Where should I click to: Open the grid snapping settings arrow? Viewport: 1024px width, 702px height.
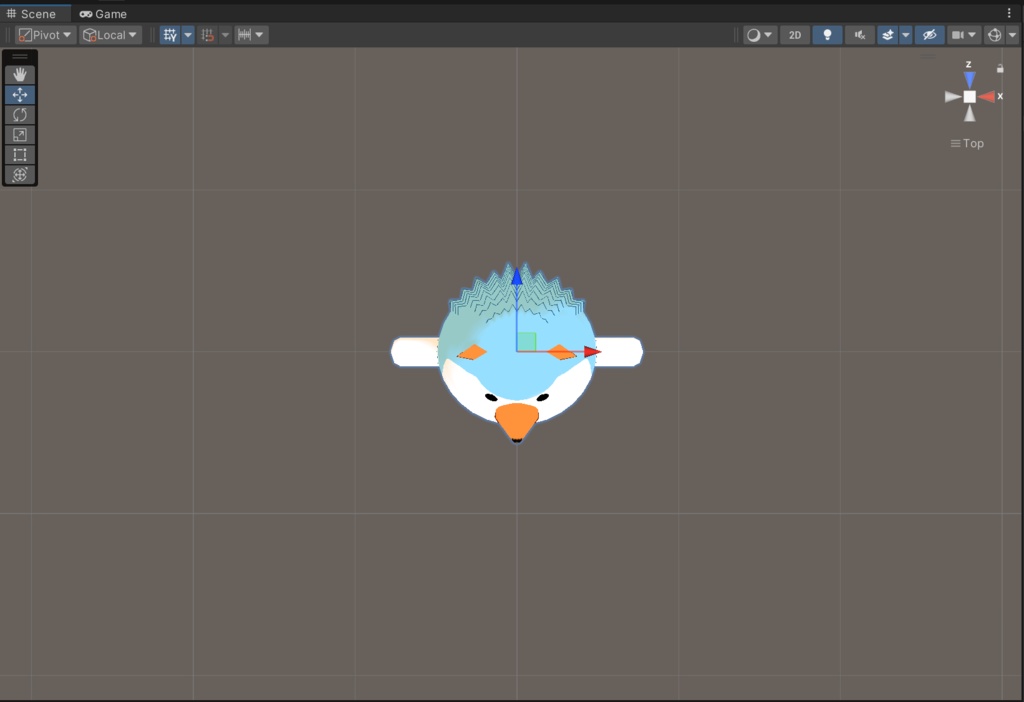[x=225, y=35]
